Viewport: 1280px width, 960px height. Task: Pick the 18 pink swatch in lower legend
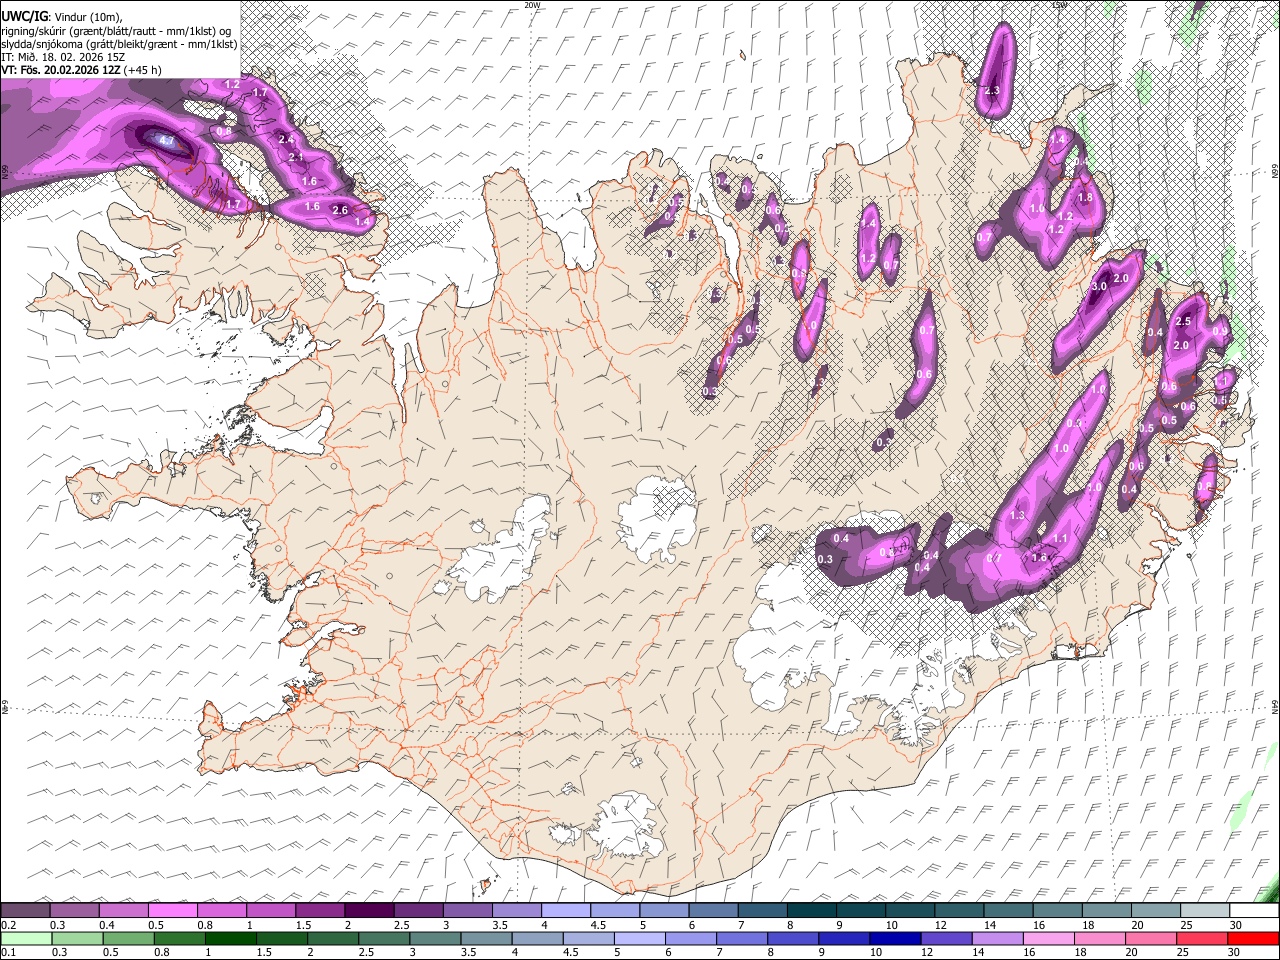pyautogui.click(x=1101, y=939)
